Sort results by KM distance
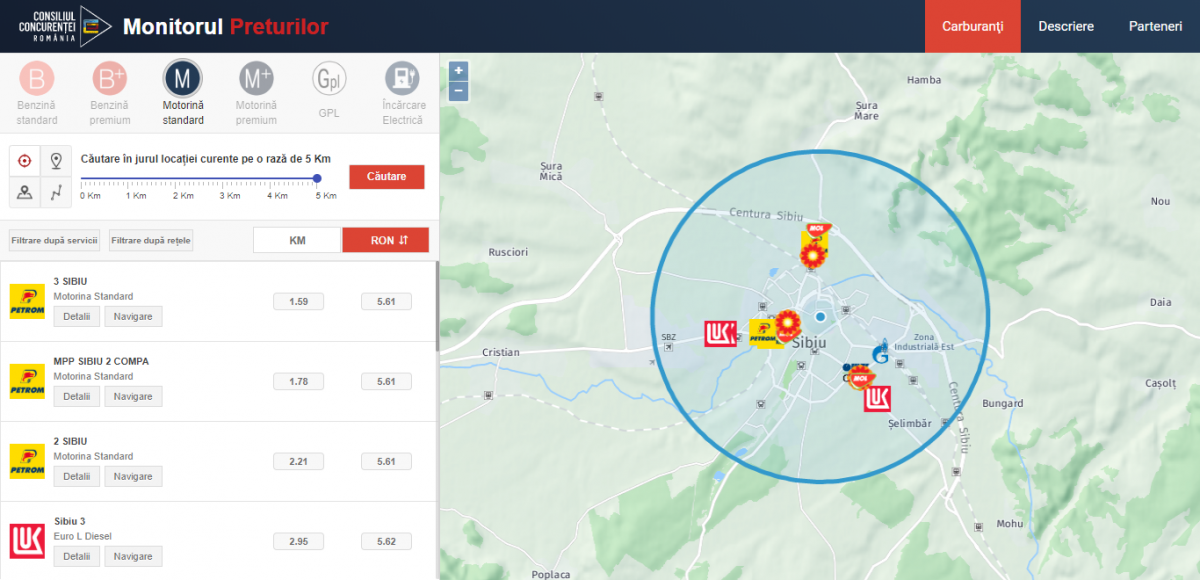This screenshot has width=1200, height=580. coord(297,240)
